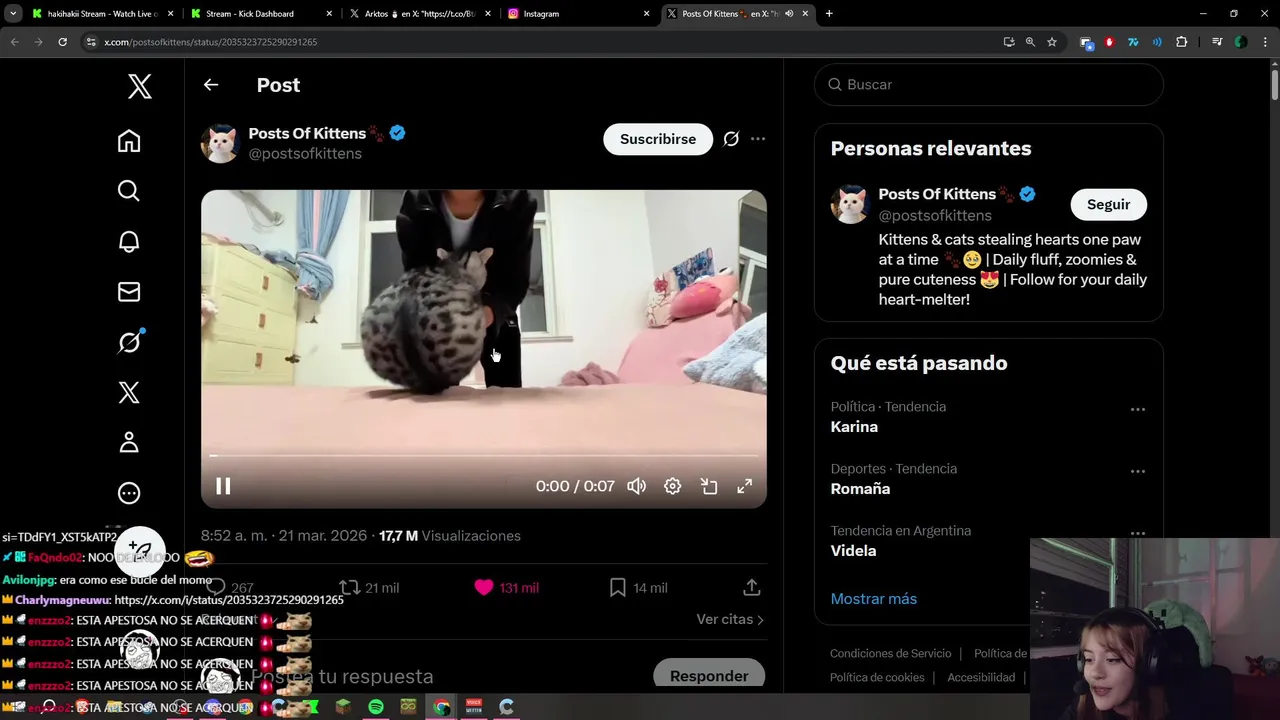Open Messages envelope in sidebar
Image resolution: width=1280 pixels, height=720 pixels.
tap(129, 292)
